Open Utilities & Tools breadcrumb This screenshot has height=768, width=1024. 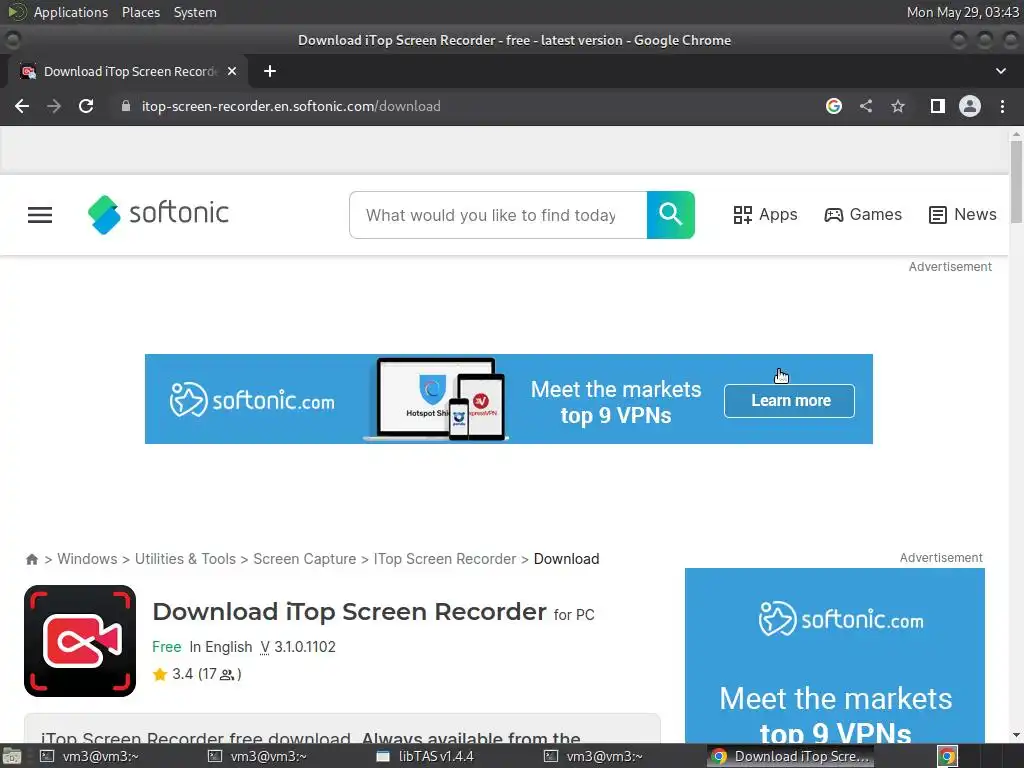(185, 559)
